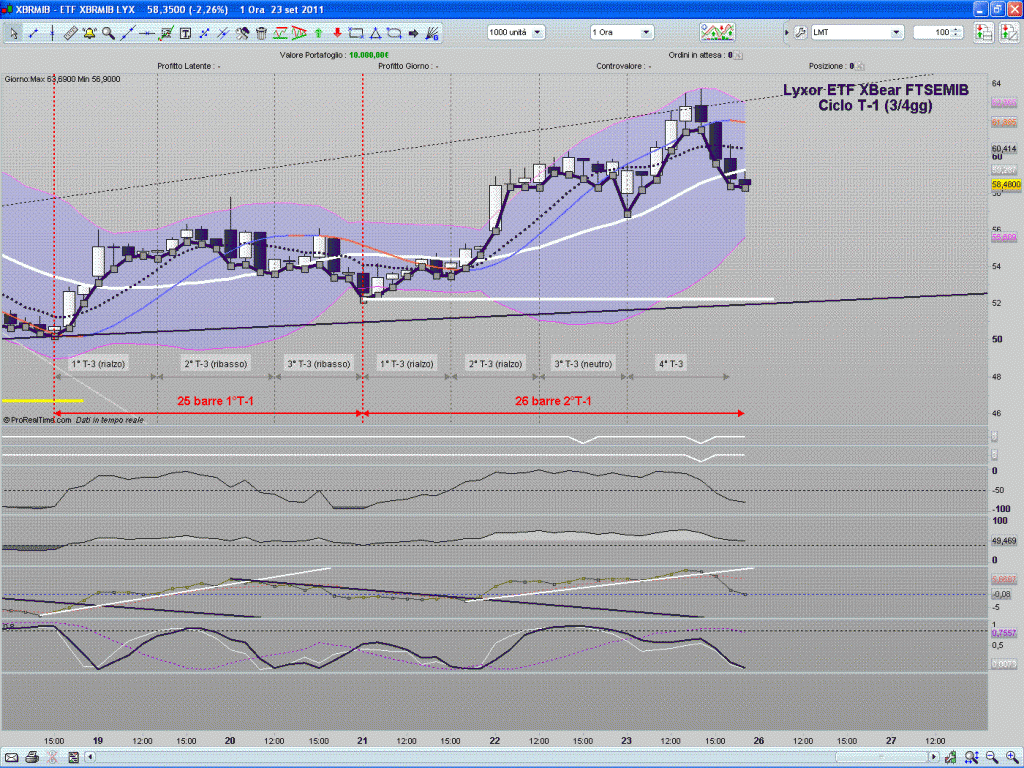The image size is (1024, 768).
Task: Select the ruler measuring tool
Action: (71, 33)
